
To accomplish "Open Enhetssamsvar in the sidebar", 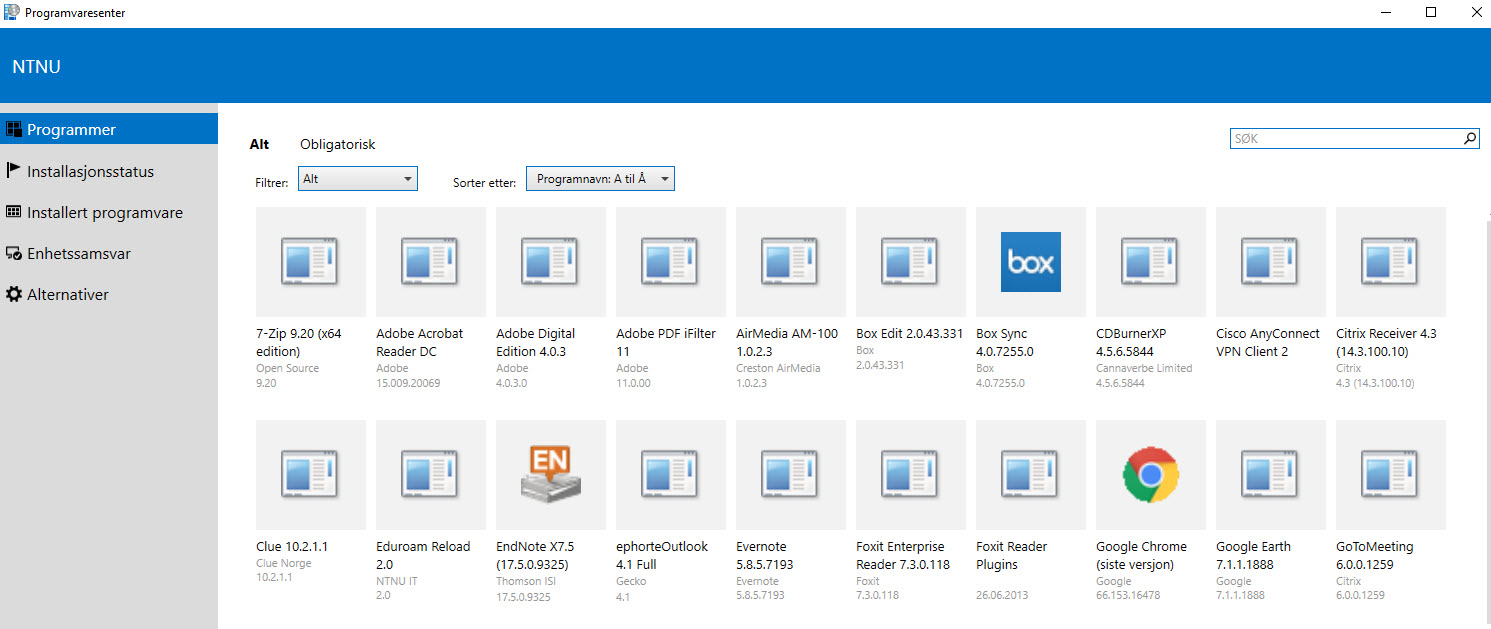I will (x=109, y=253).
